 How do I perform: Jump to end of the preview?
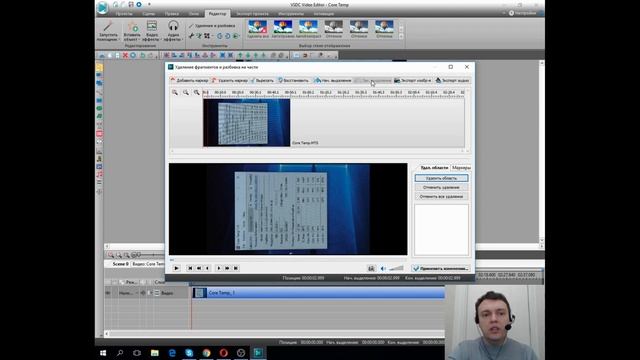point(236,268)
